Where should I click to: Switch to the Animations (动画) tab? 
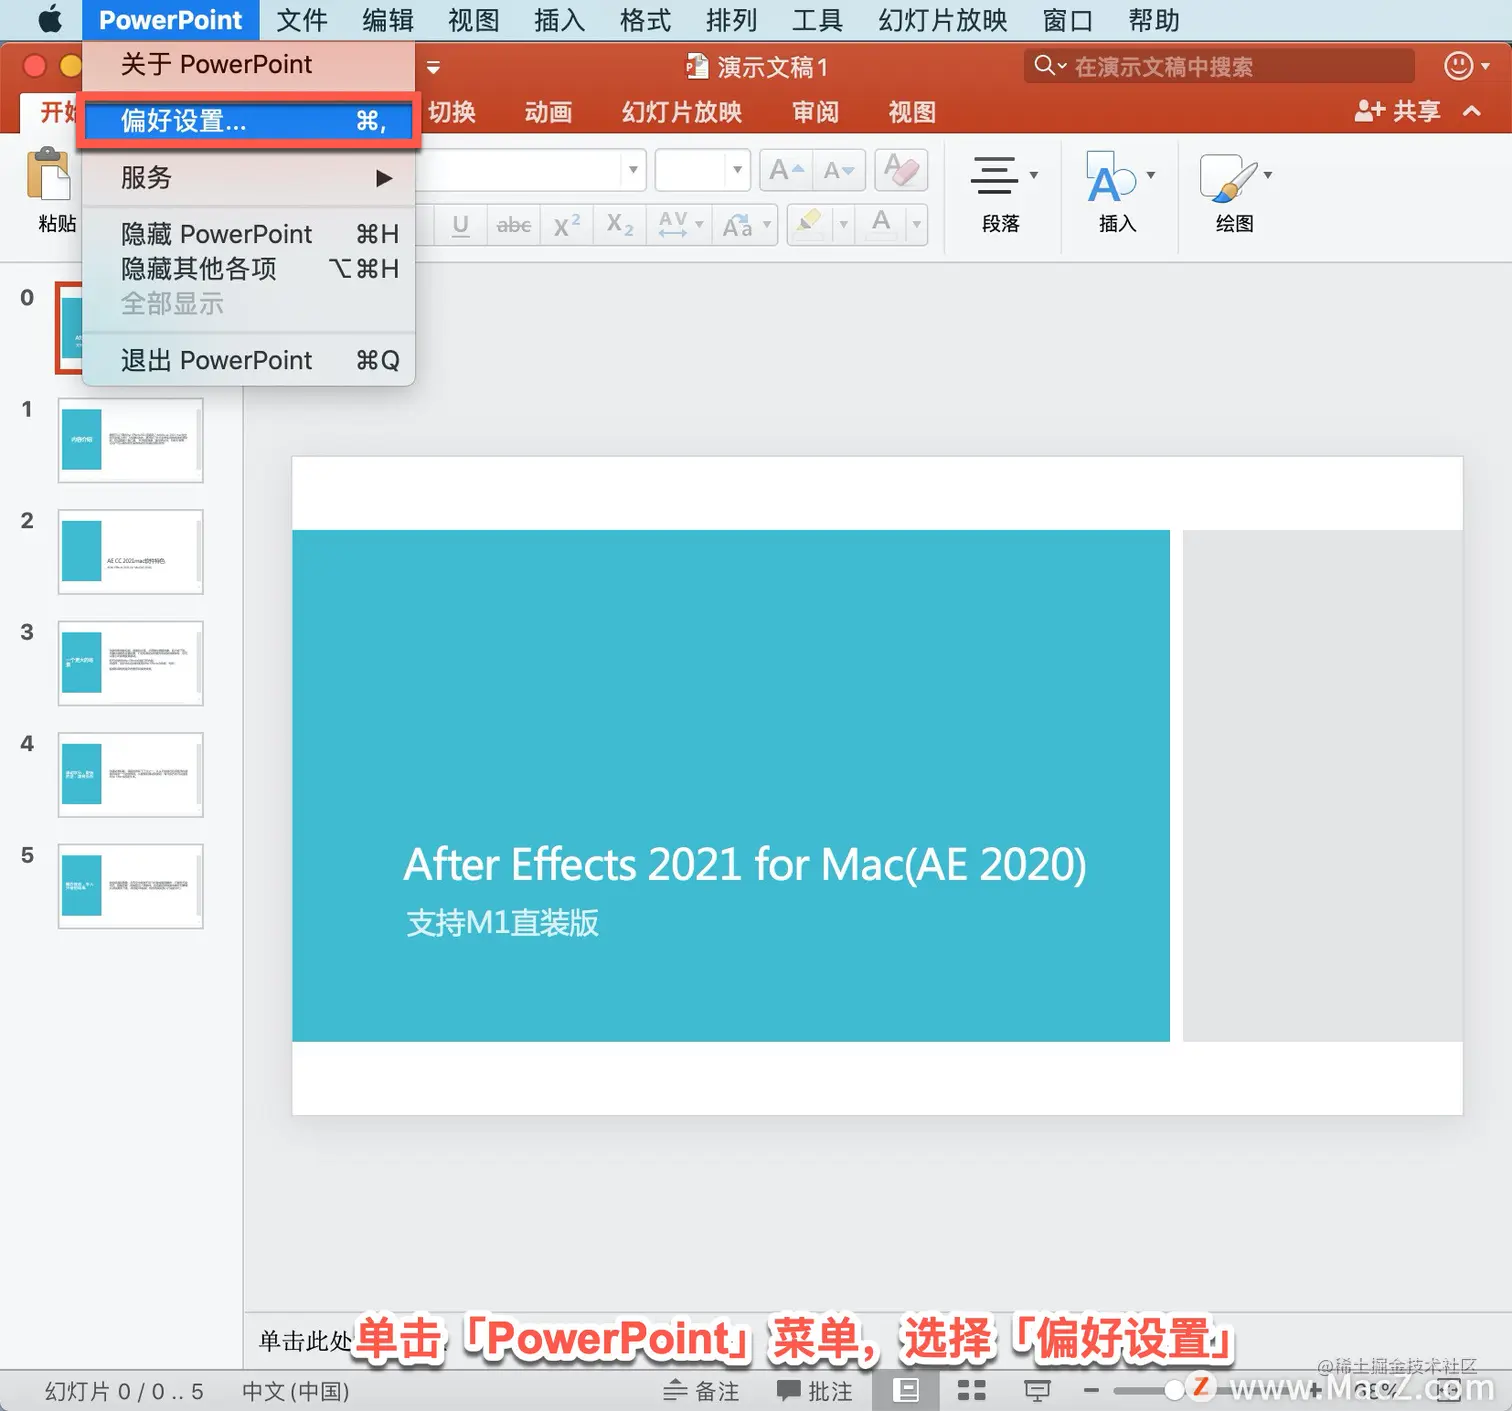[548, 112]
